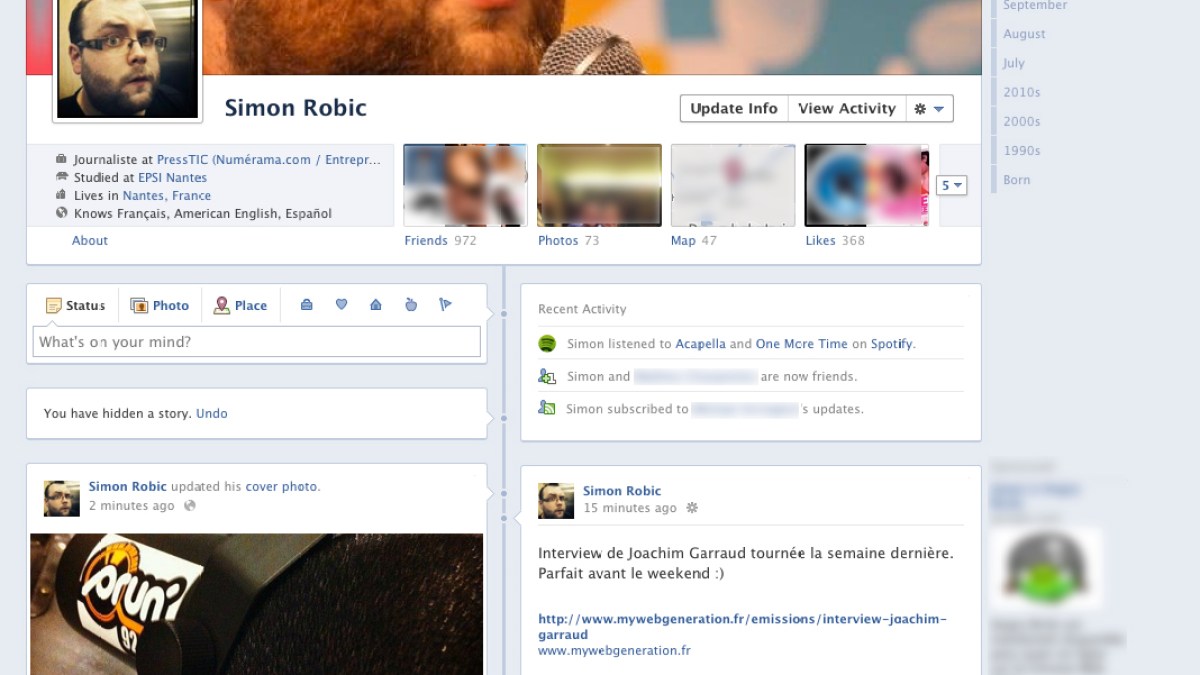This screenshot has height=675, width=1200.
Task: Click the briefcase icon next to Journaliste
Action: coord(62,159)
